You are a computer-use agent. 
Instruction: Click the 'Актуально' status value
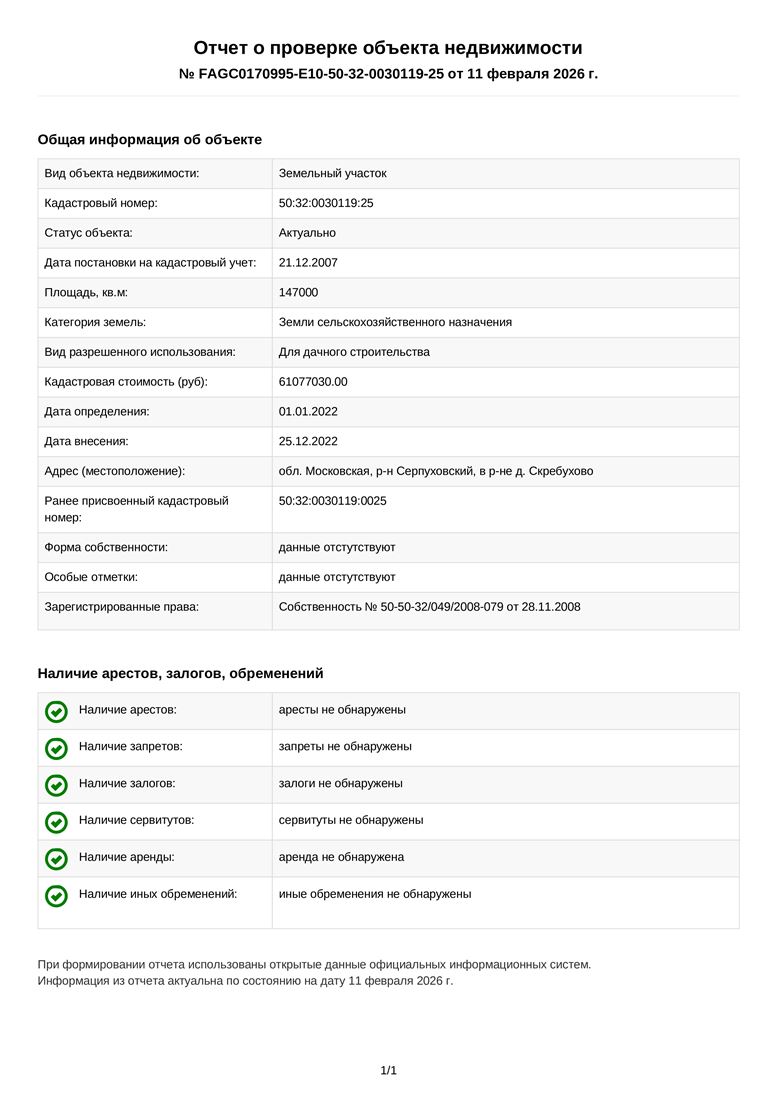(307, 233)
